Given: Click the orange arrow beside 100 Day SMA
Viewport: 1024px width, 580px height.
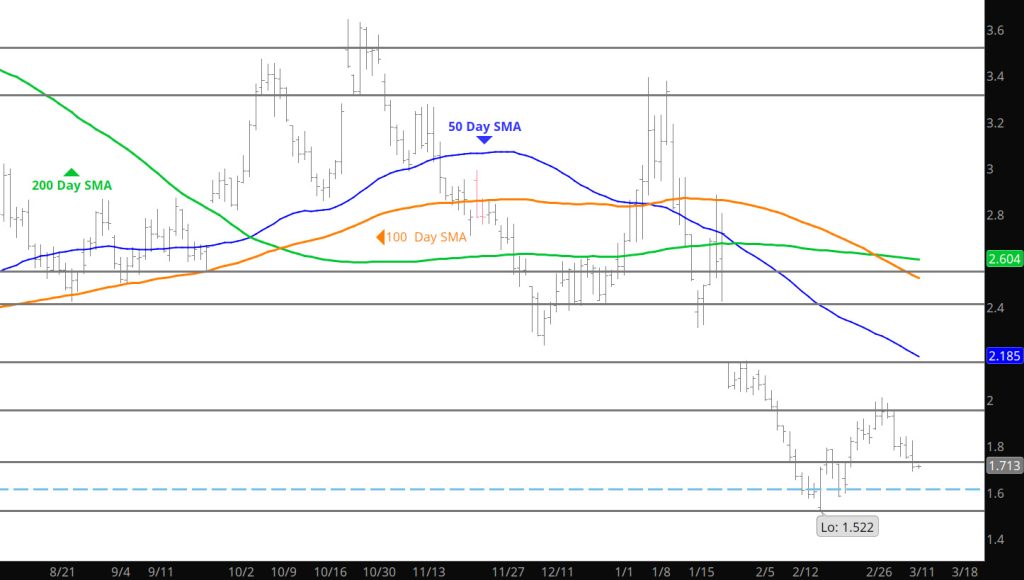Looking at the screenshot, I should click(381, 237).
